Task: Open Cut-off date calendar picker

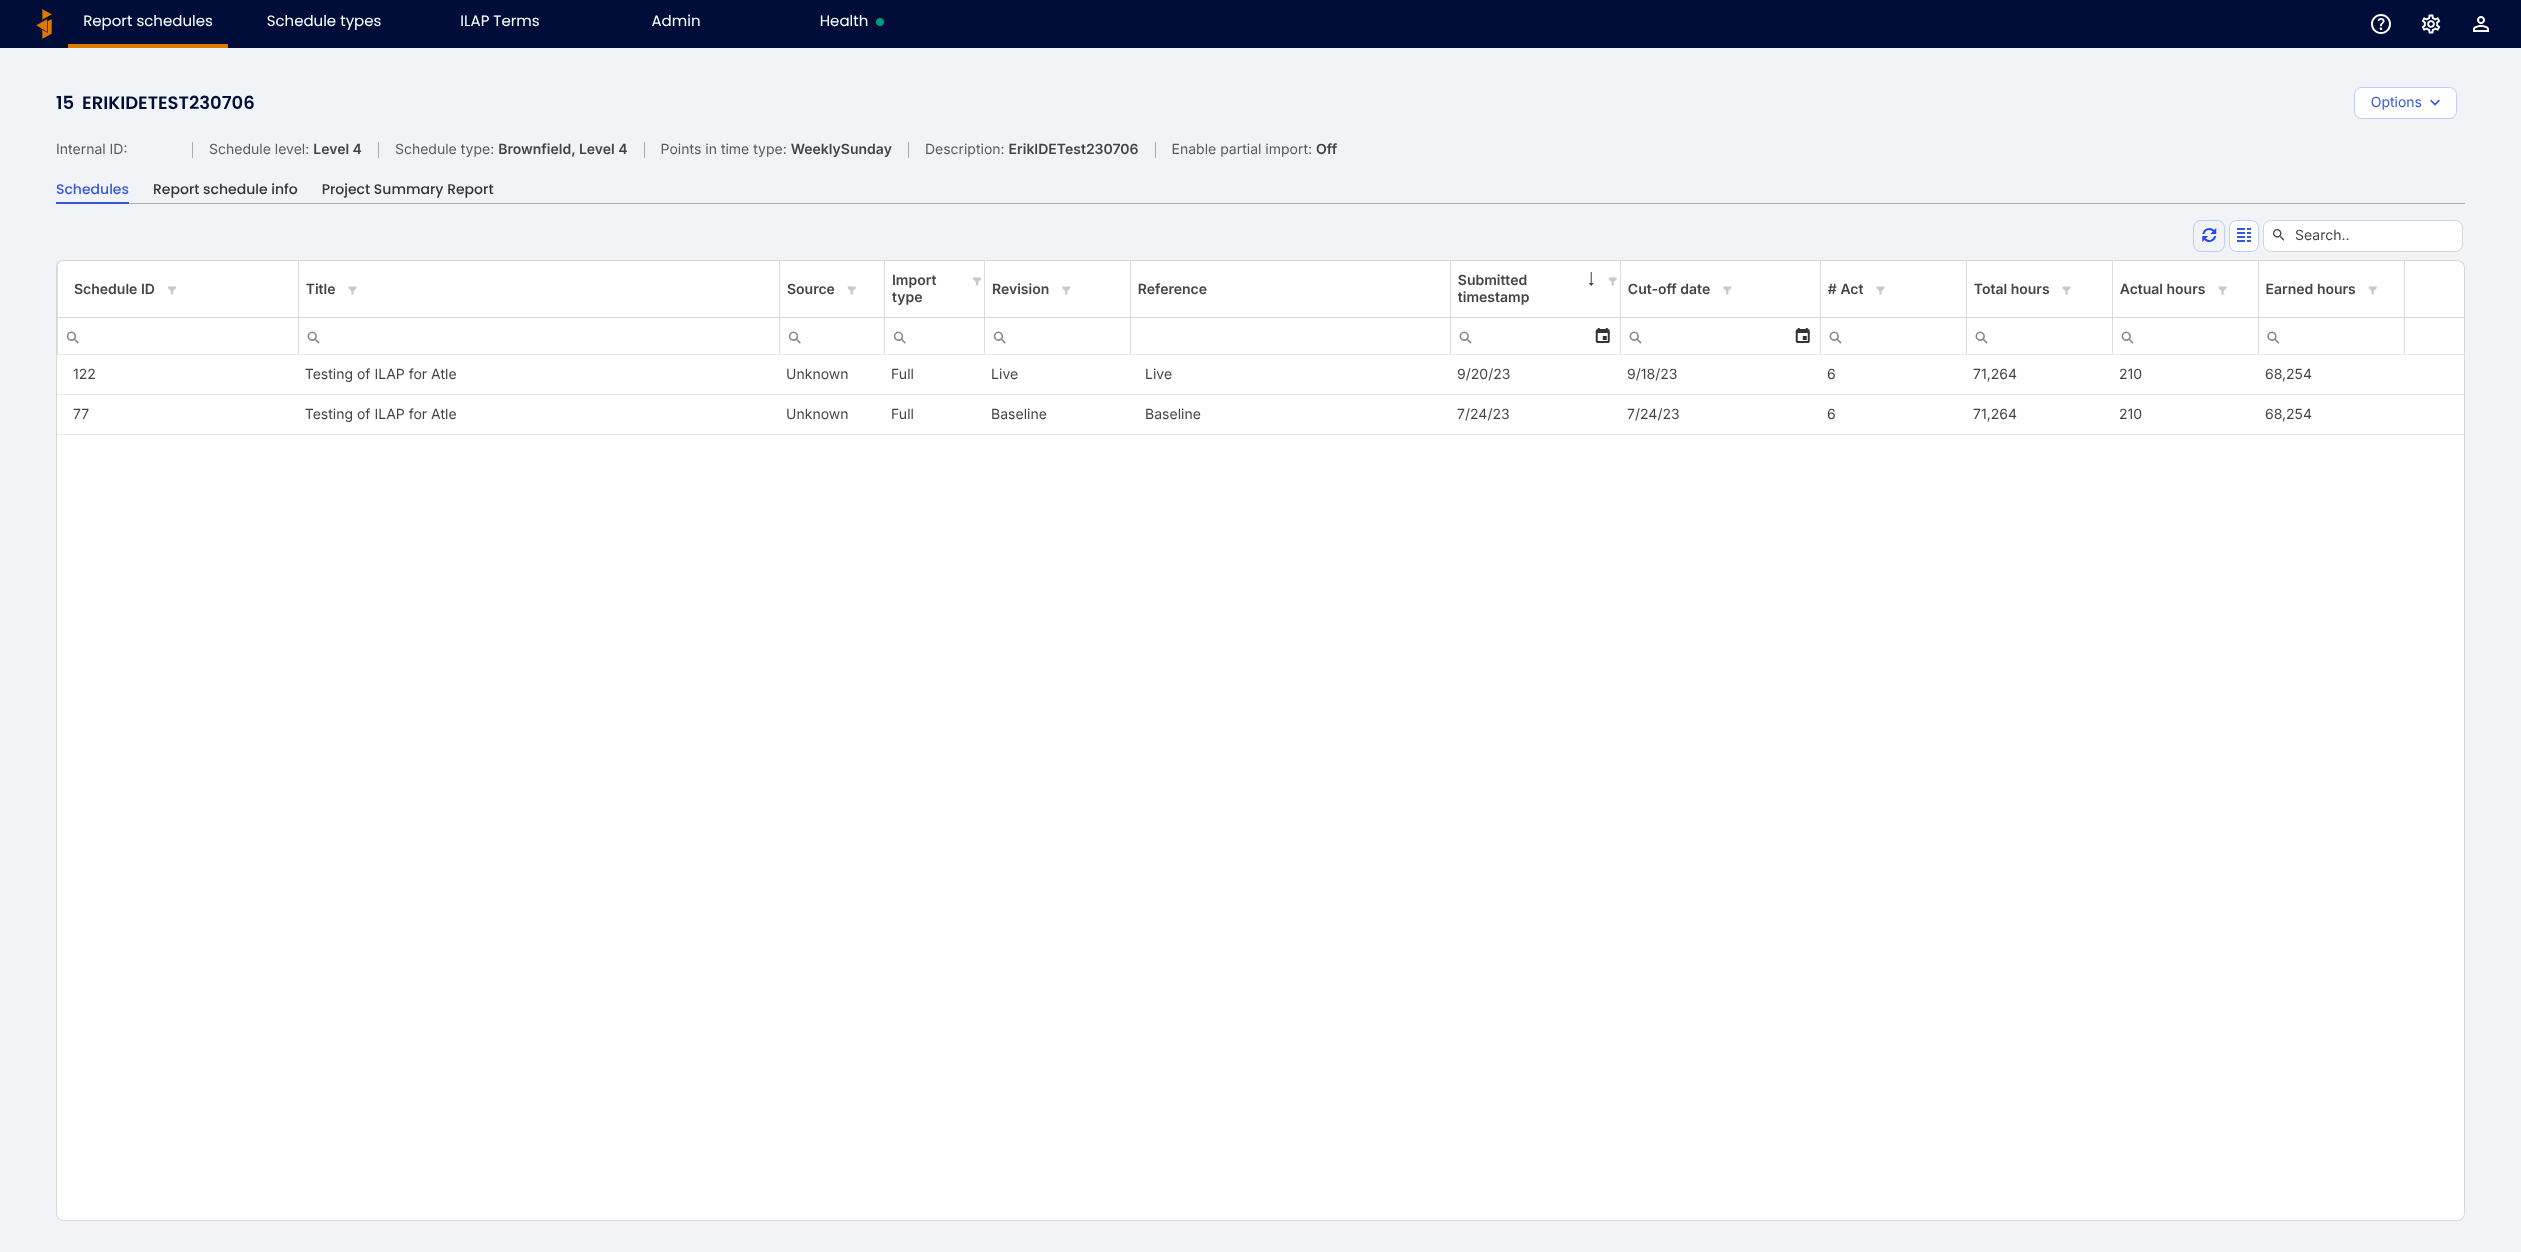Action: 1802,336
